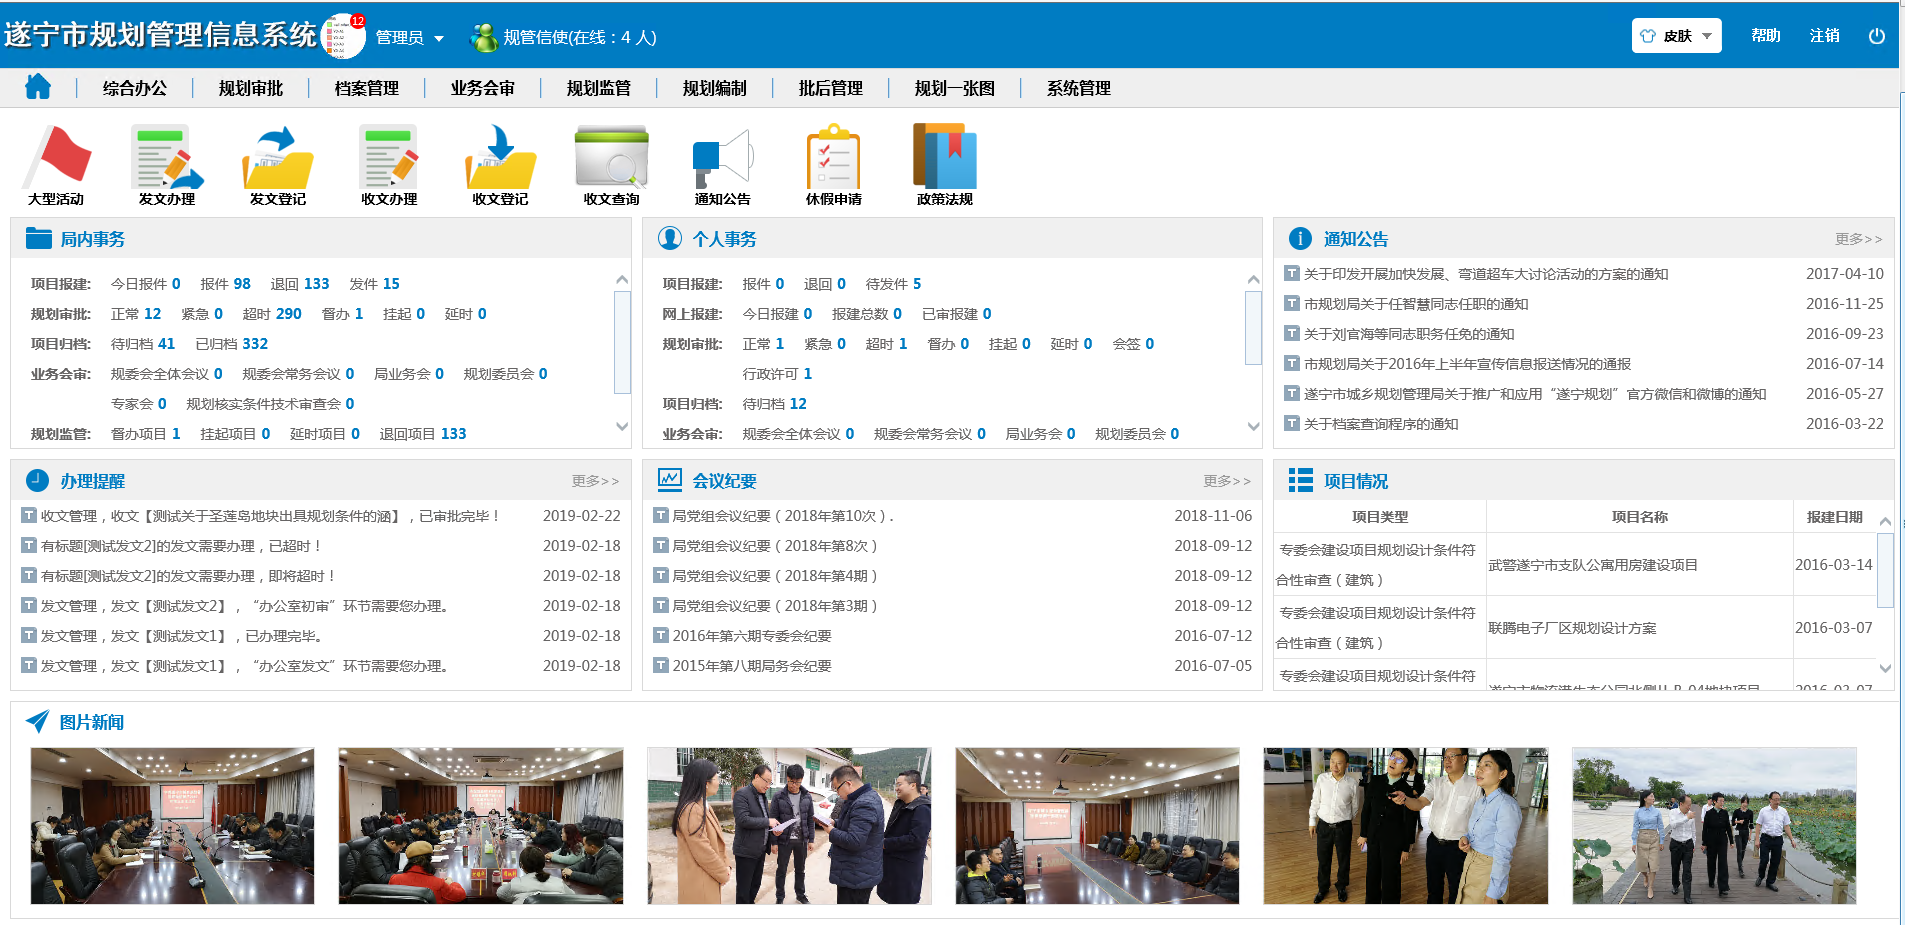Image resolution: width=1905 pixels, height=925 pixels.
Task: Expand the 管理员 user dropdown
Action: pyautogui.click(x=409, y=38)
